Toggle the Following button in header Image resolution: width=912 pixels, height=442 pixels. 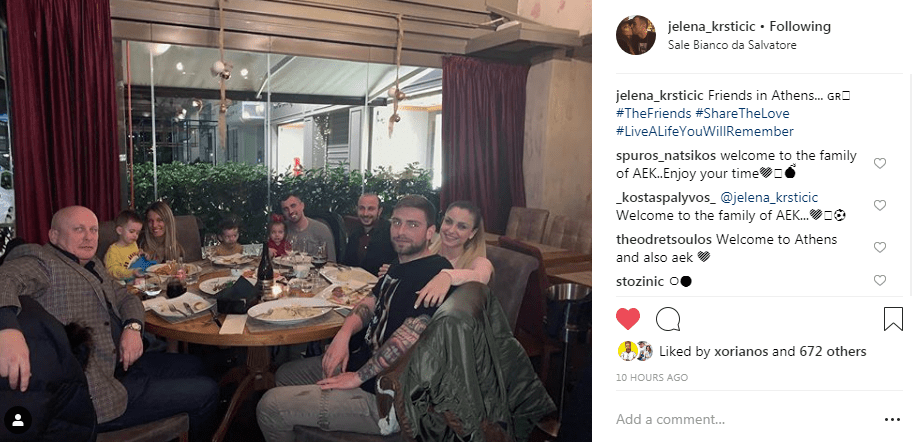(800, 26)
